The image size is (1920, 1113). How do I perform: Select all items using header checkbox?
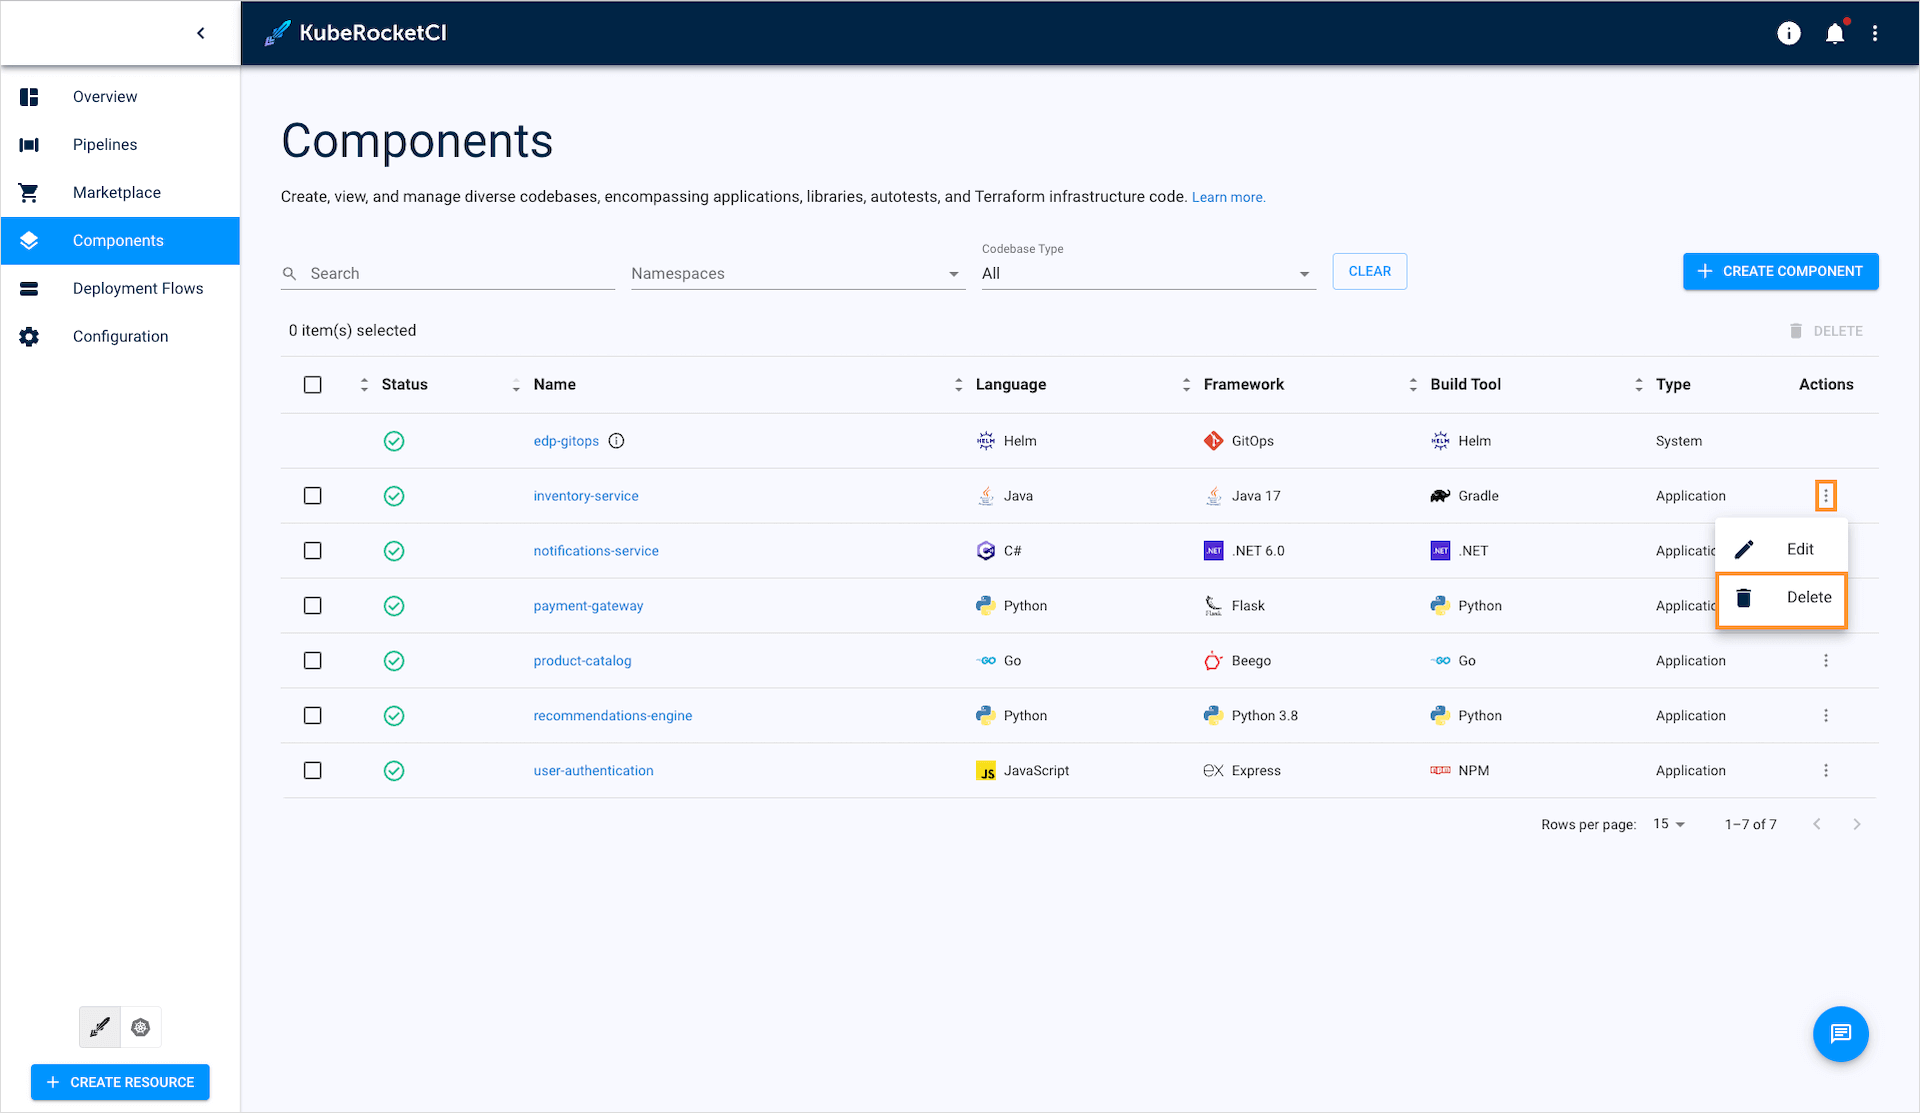313,384
